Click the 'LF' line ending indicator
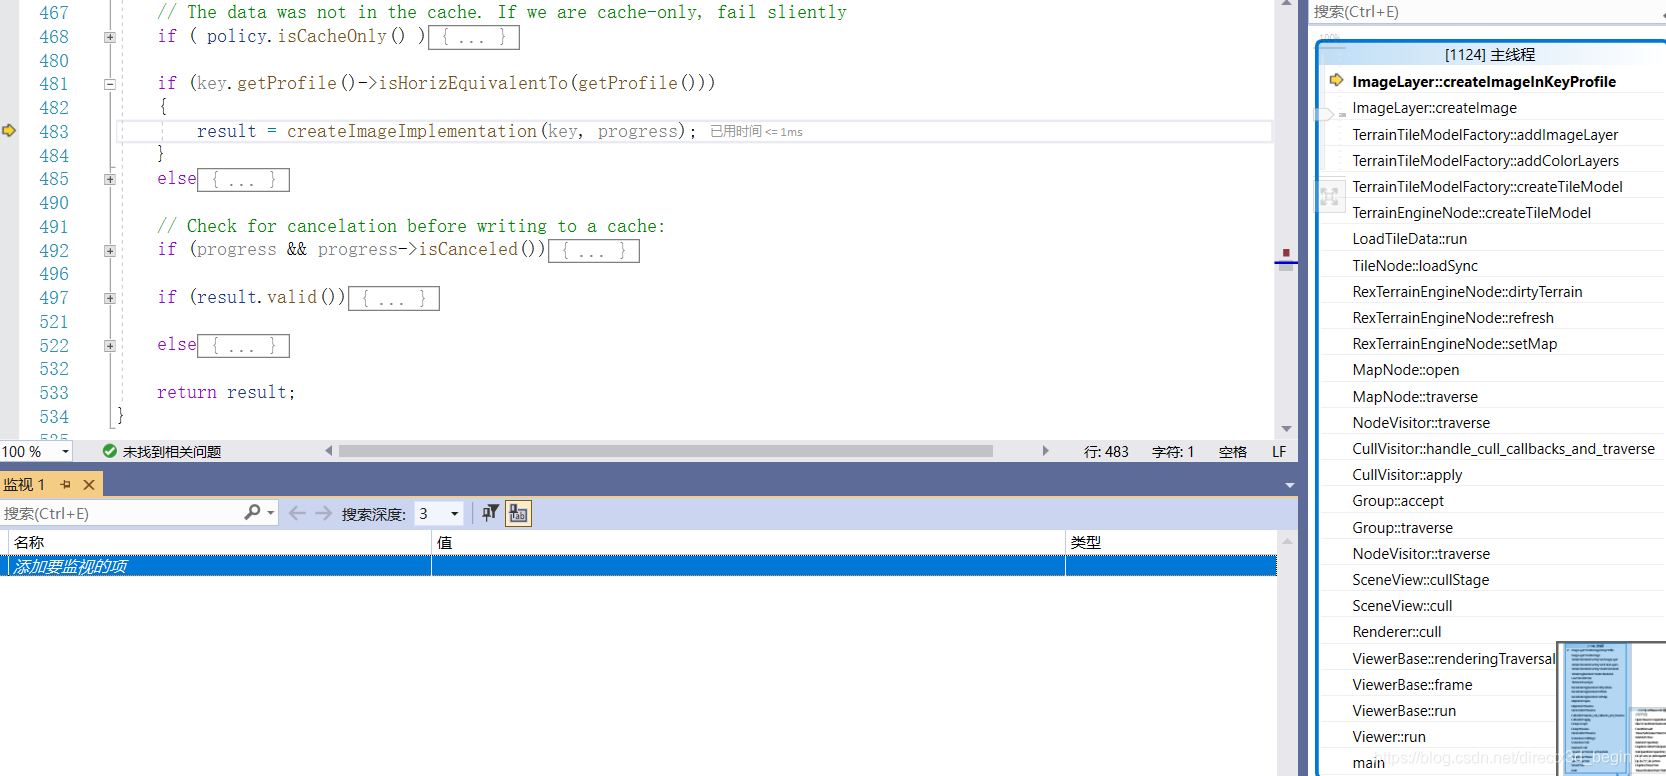The image size is (1666, 776). tap(1279, 452)
